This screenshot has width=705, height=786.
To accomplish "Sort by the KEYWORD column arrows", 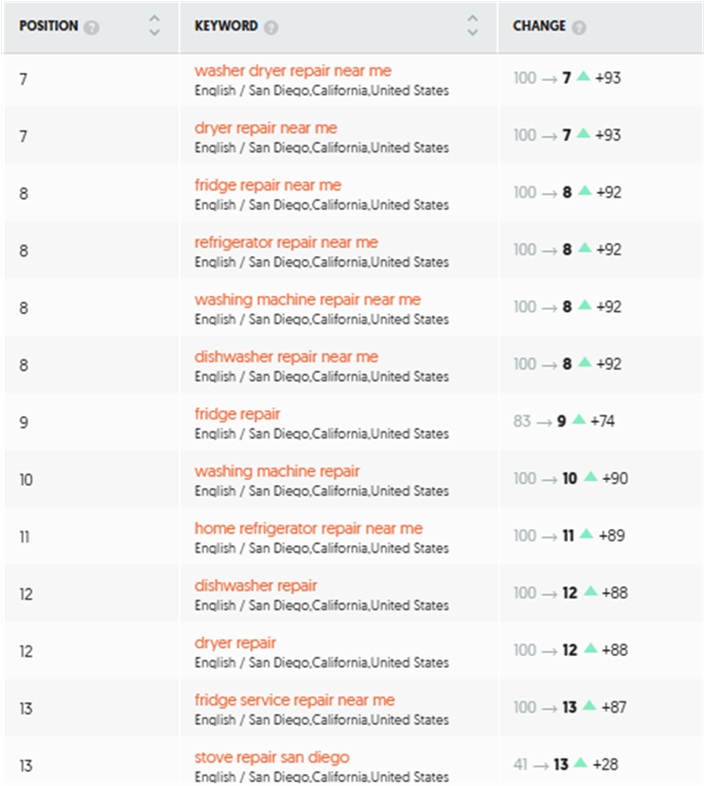I will 473,25.
